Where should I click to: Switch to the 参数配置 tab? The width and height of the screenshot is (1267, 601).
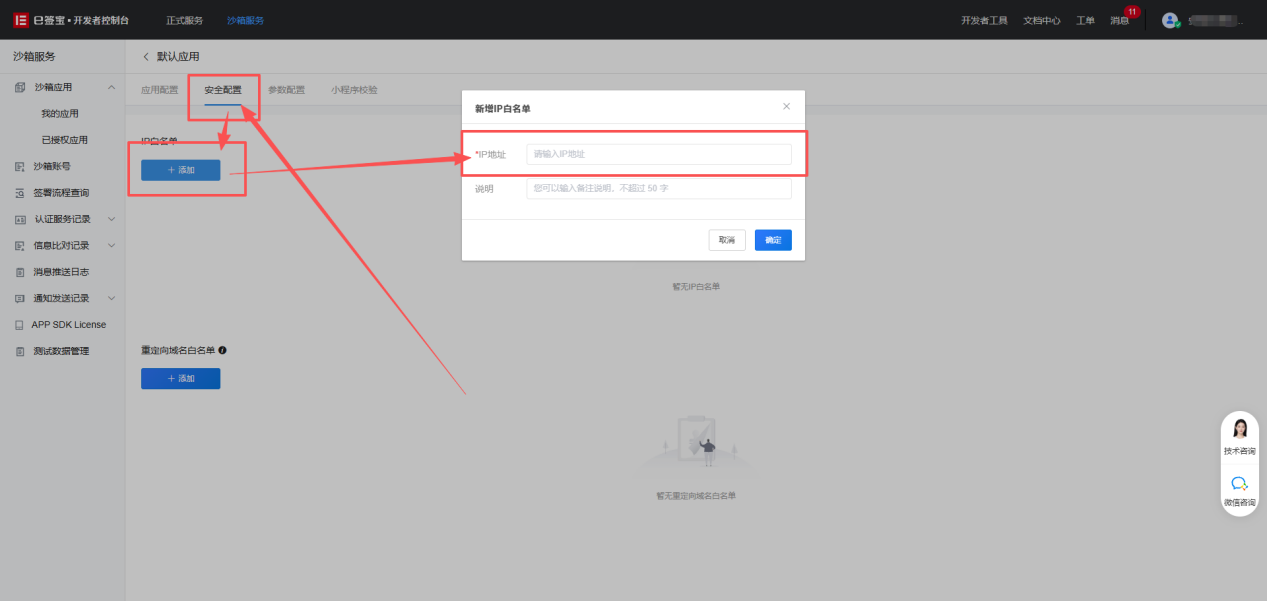(x=286, y=90)
